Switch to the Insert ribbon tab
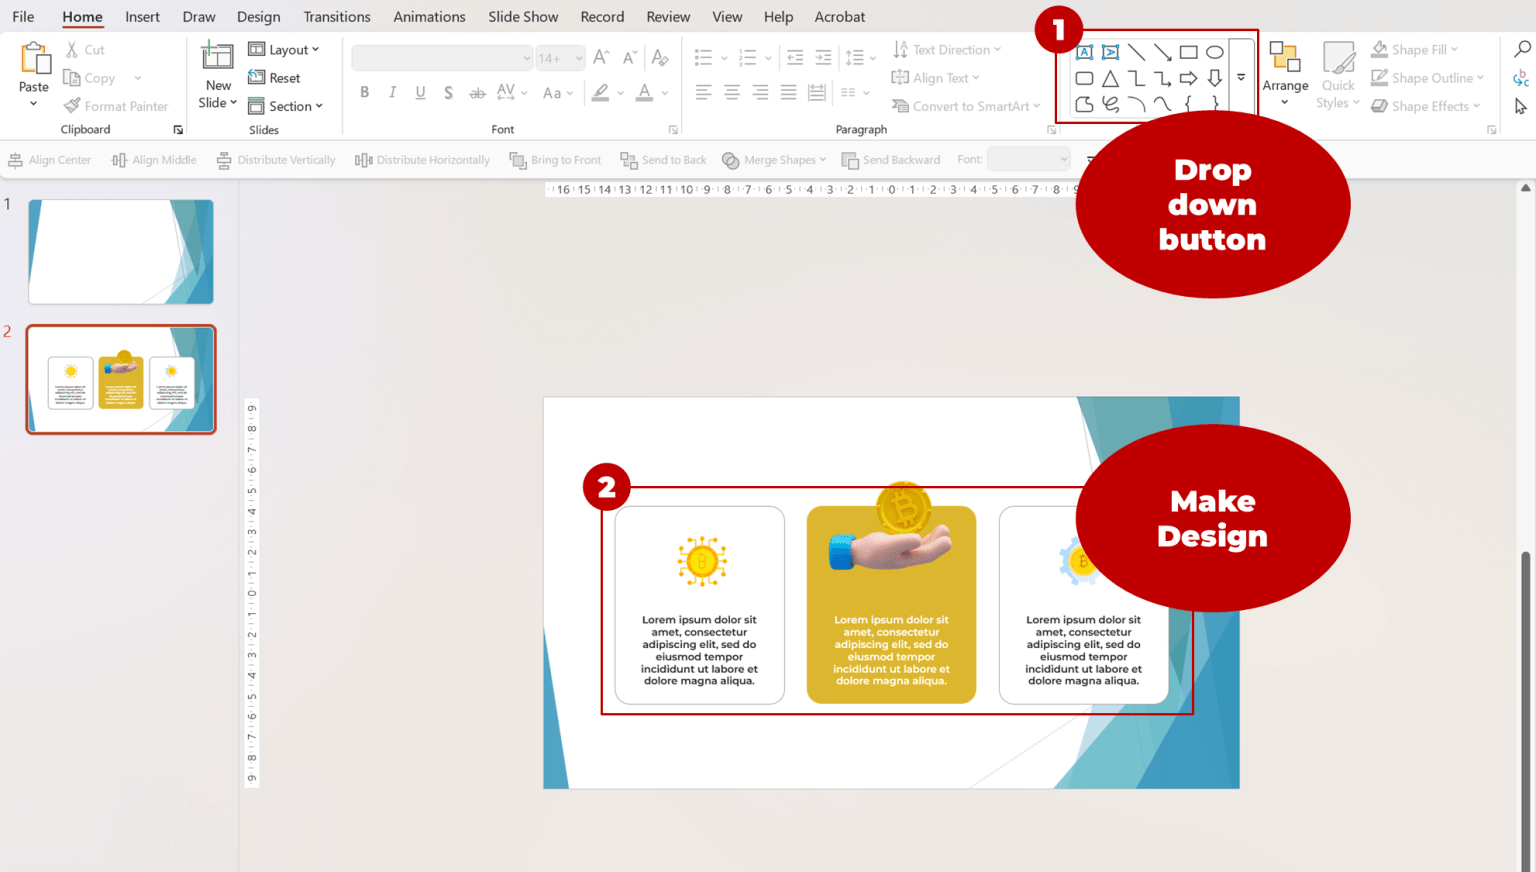1536x872 pixels. [142, 16]
